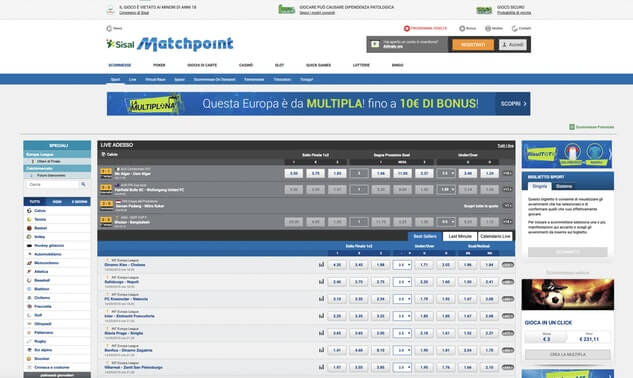Select the Tennis ball icon in sidebar
Screen dimensions: 633x378
point(29,220)
